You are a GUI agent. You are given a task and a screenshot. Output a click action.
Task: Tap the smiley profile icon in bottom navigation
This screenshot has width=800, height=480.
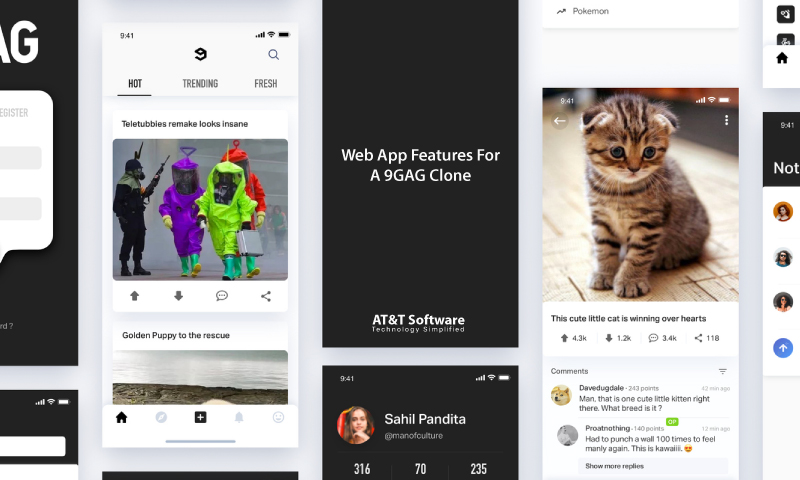click(x=278, y=417)
